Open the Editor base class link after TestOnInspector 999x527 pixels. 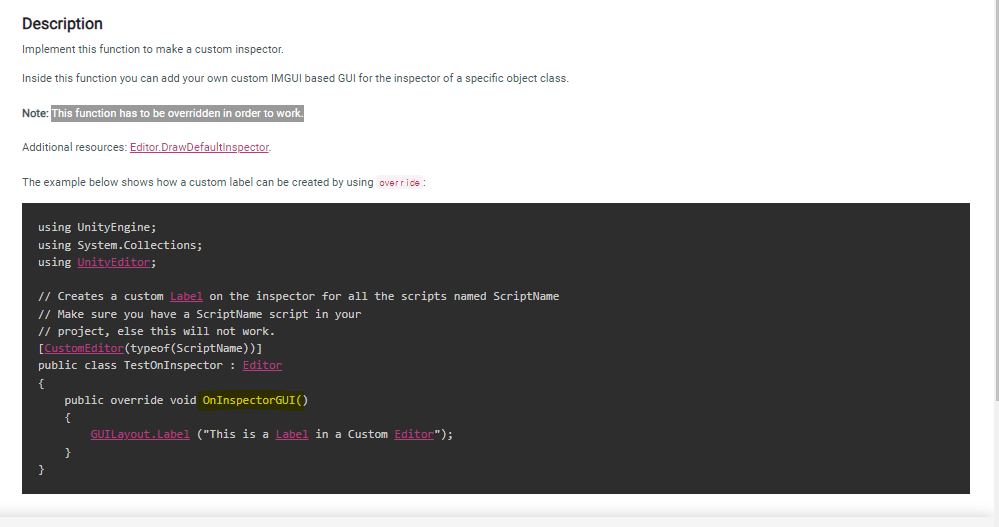(262, 365)
